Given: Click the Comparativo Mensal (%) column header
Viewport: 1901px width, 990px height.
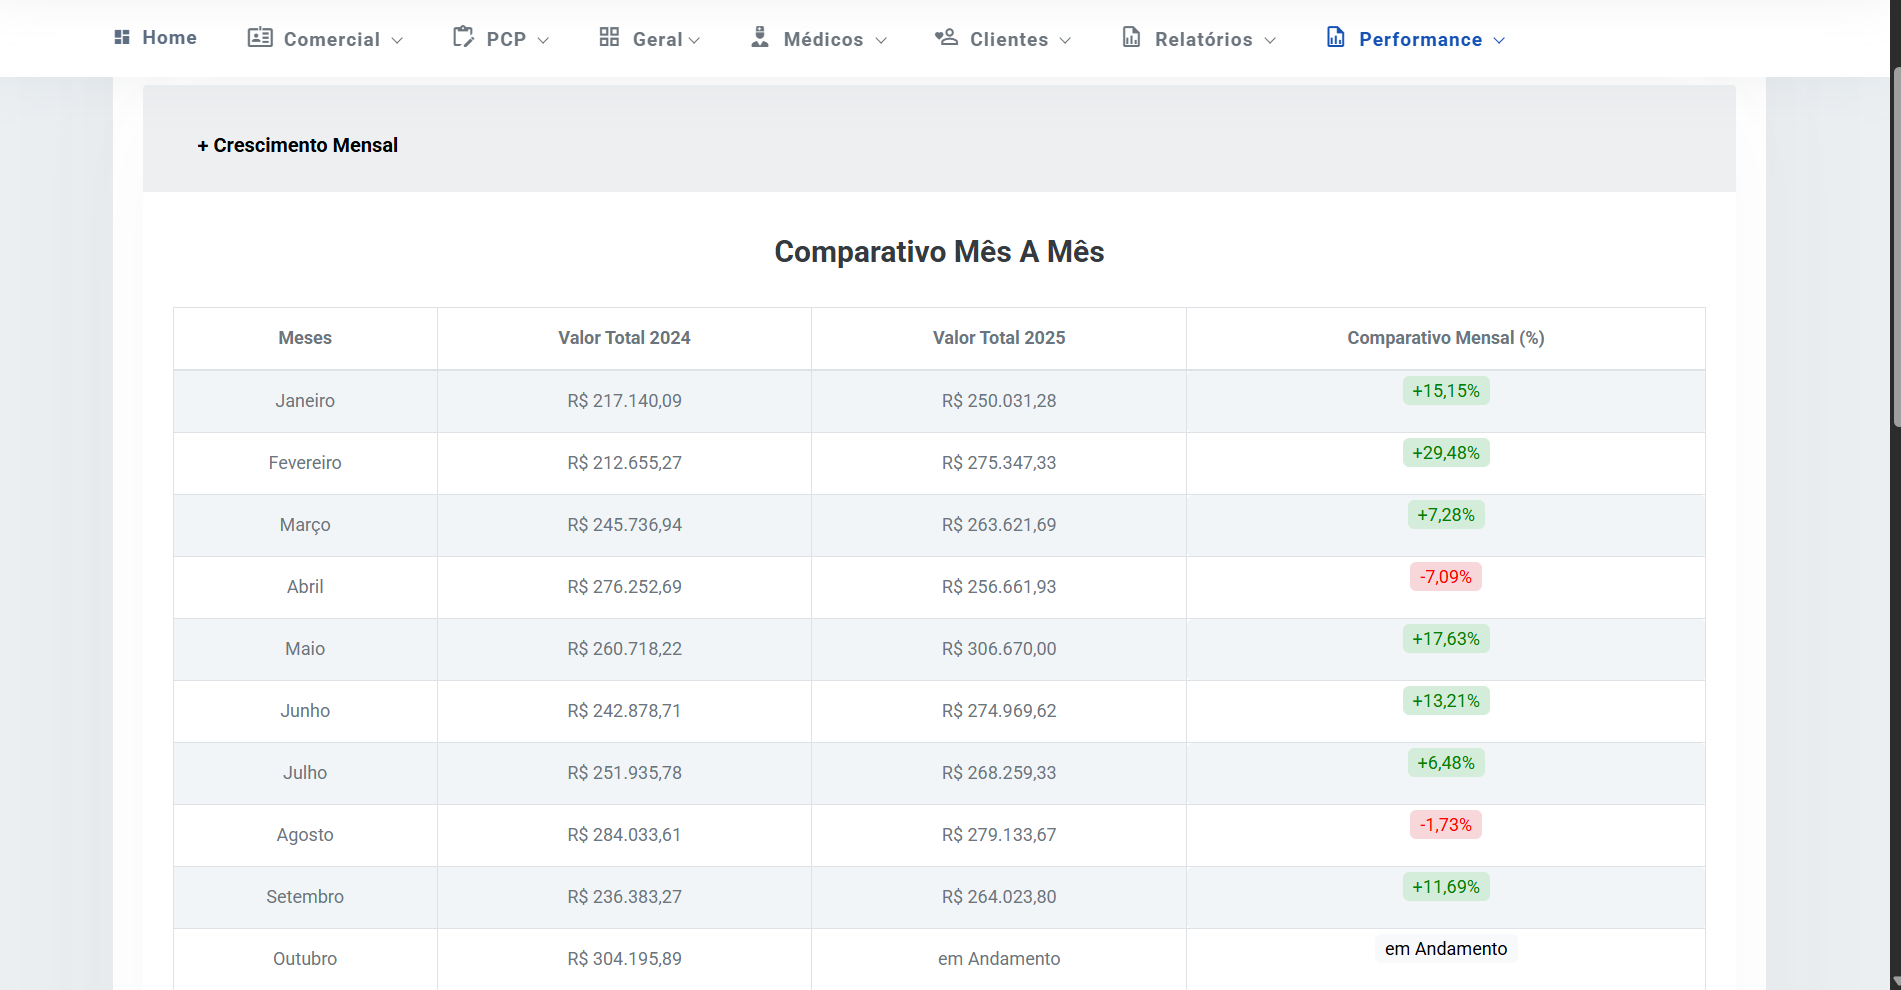Looking at the screenshot, I should pyautogui.click(x=1445, y=338).
